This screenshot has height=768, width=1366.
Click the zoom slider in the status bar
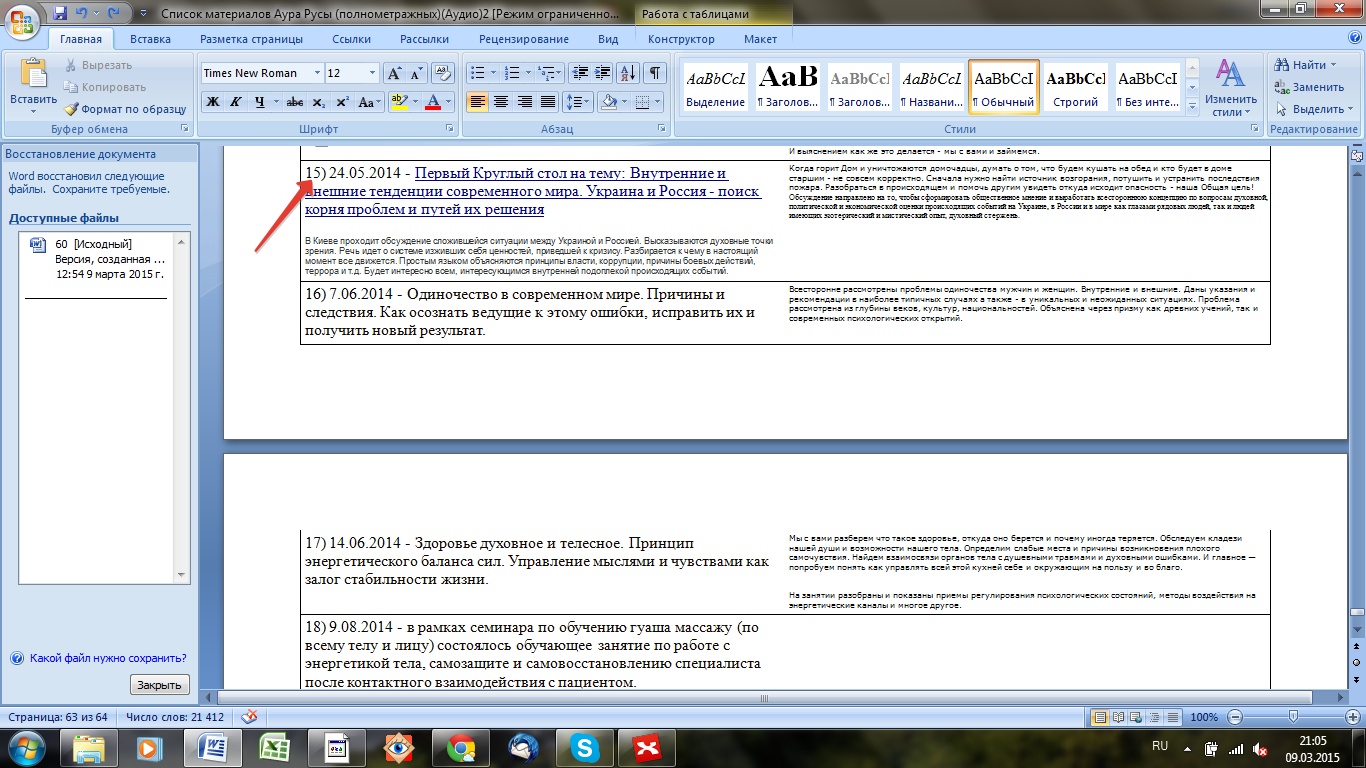point(1293,717)
